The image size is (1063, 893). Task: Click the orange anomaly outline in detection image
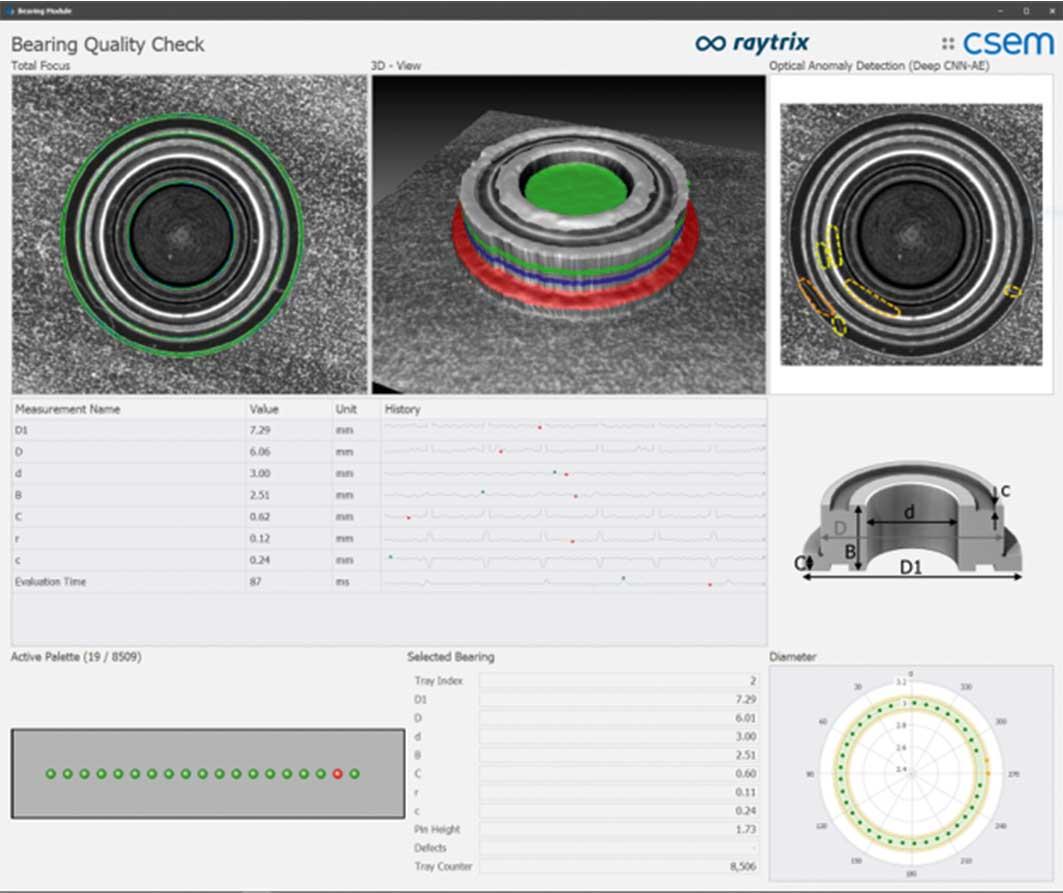click(815, 296)
